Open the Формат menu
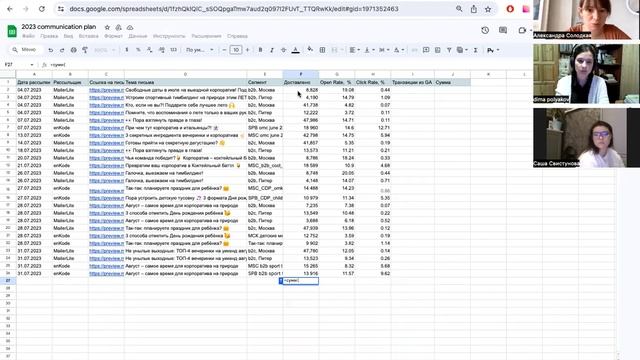Viewport: 640px width, 360px height. (113, 36)
